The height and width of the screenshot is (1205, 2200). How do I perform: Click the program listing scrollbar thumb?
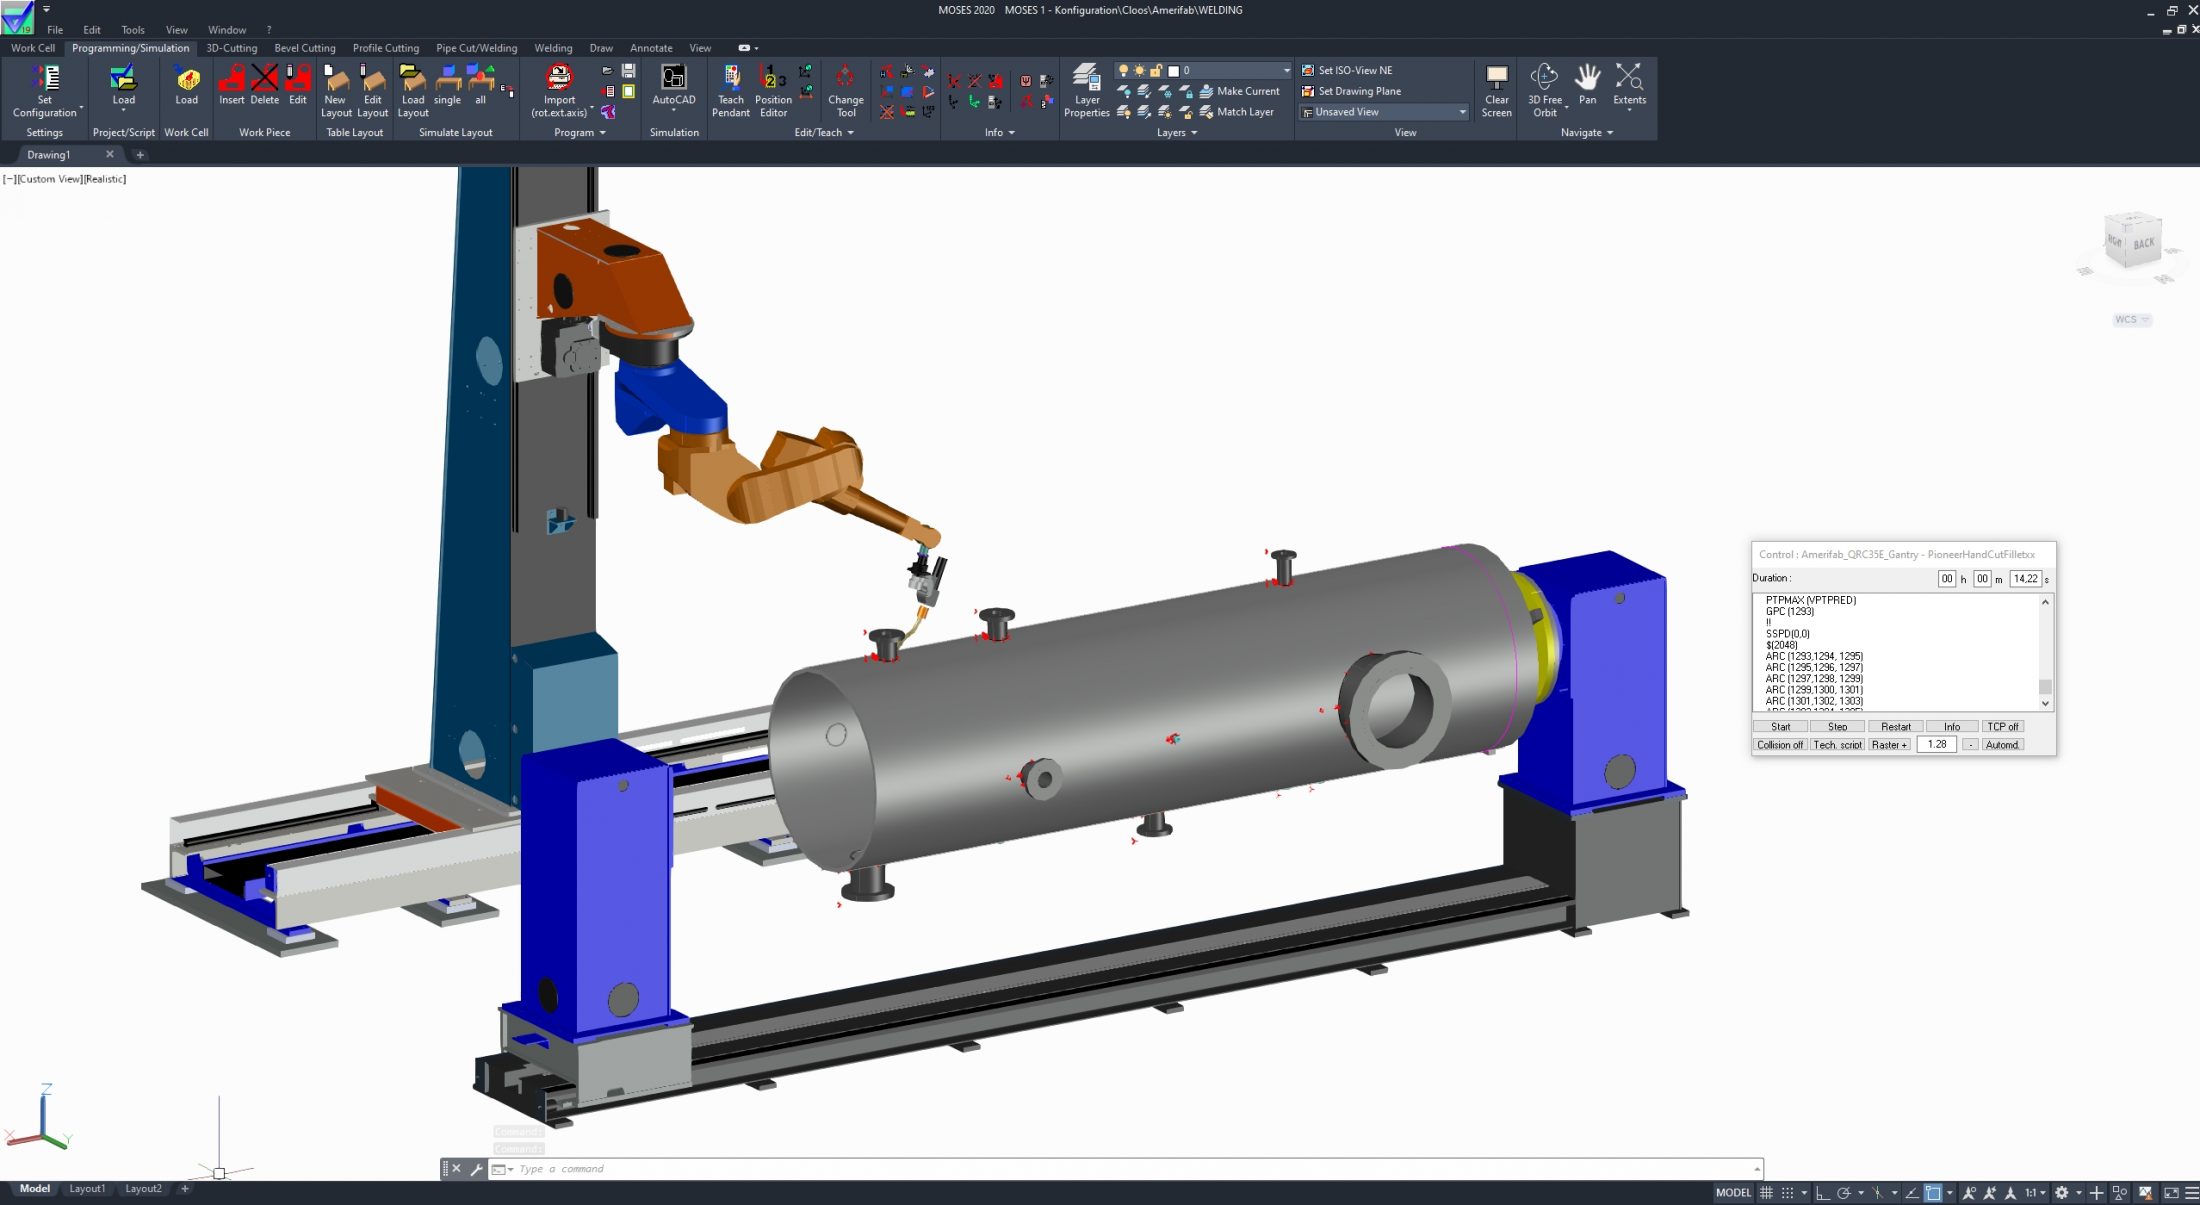pyautogui.click(x=2045, y=686)
